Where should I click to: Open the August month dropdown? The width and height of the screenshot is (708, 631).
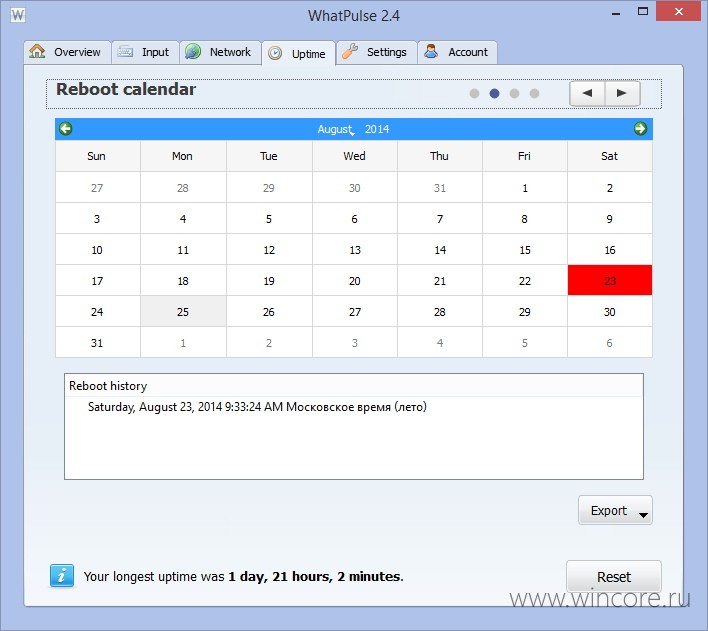(x=336, y=129)
